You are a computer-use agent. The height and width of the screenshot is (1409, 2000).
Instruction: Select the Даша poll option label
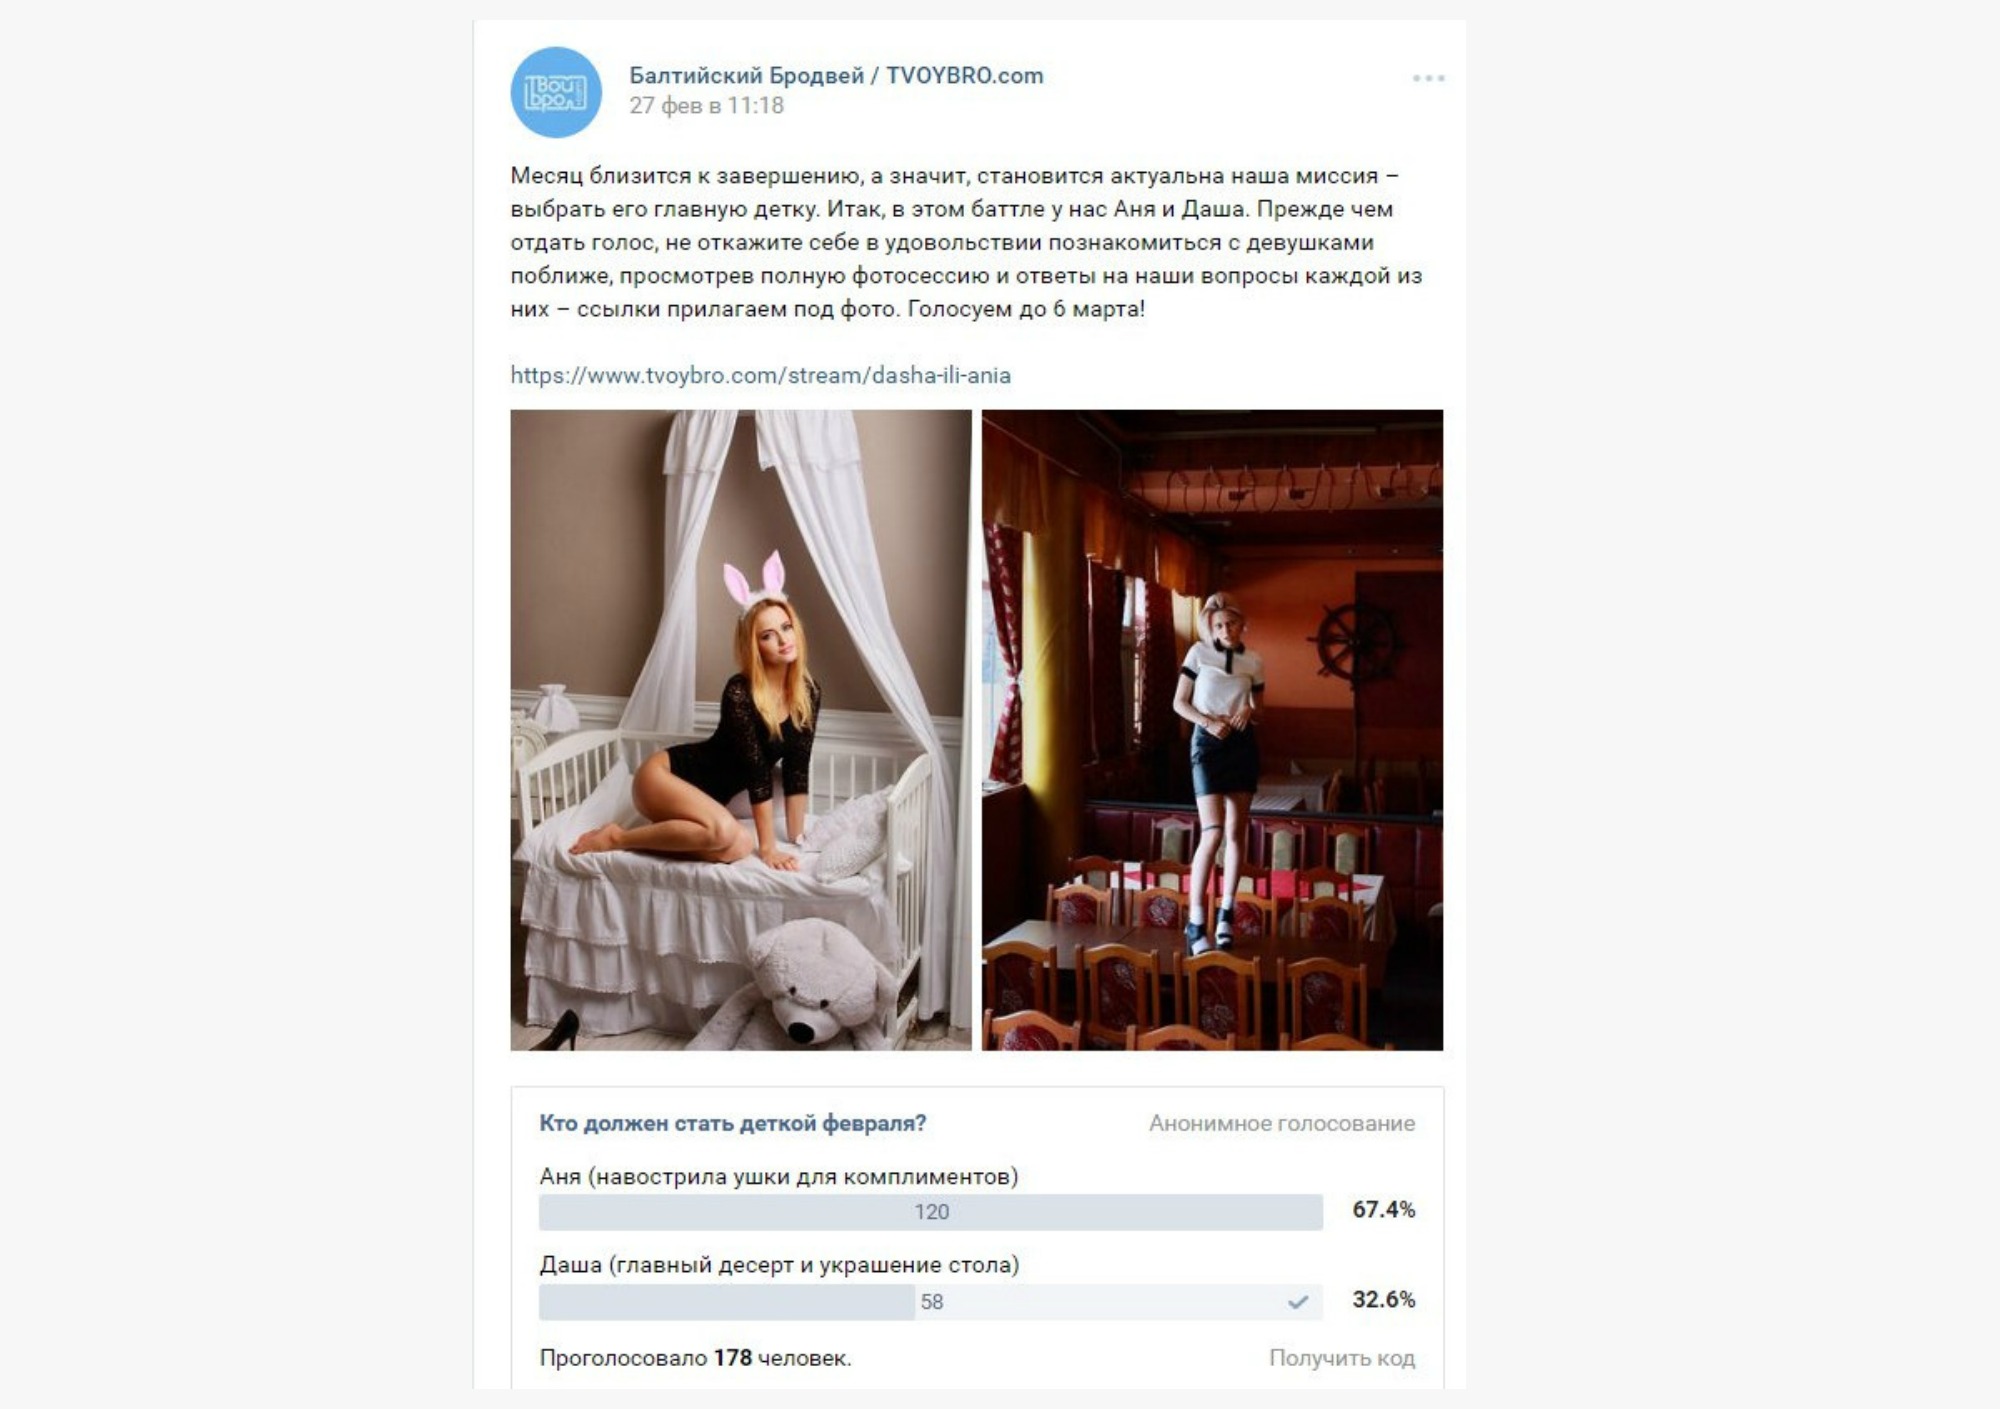pos(779,1265)
